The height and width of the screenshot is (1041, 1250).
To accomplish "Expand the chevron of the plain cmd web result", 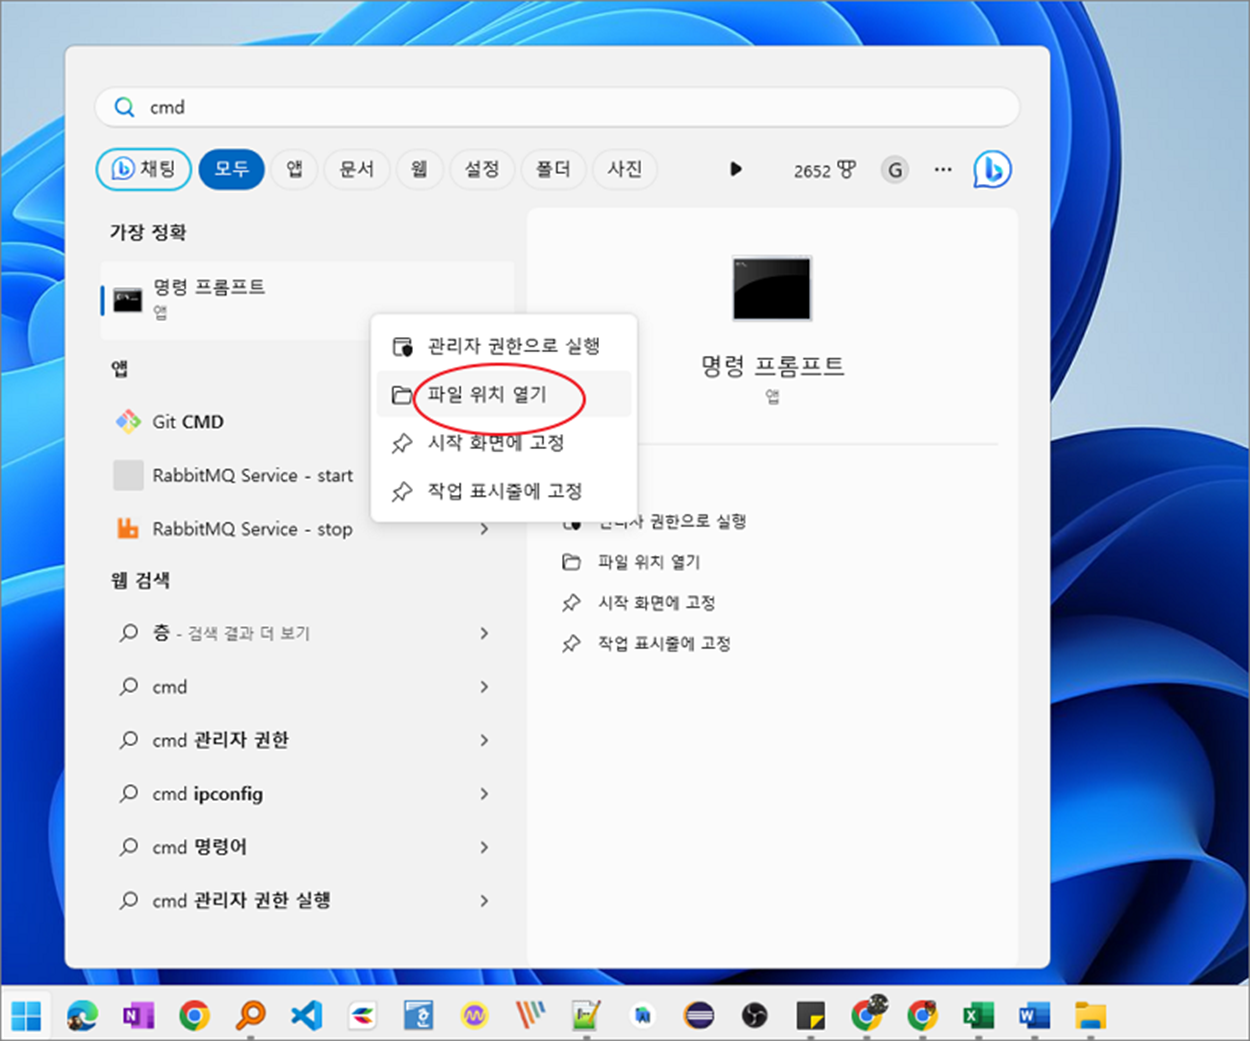I will 484,687.
